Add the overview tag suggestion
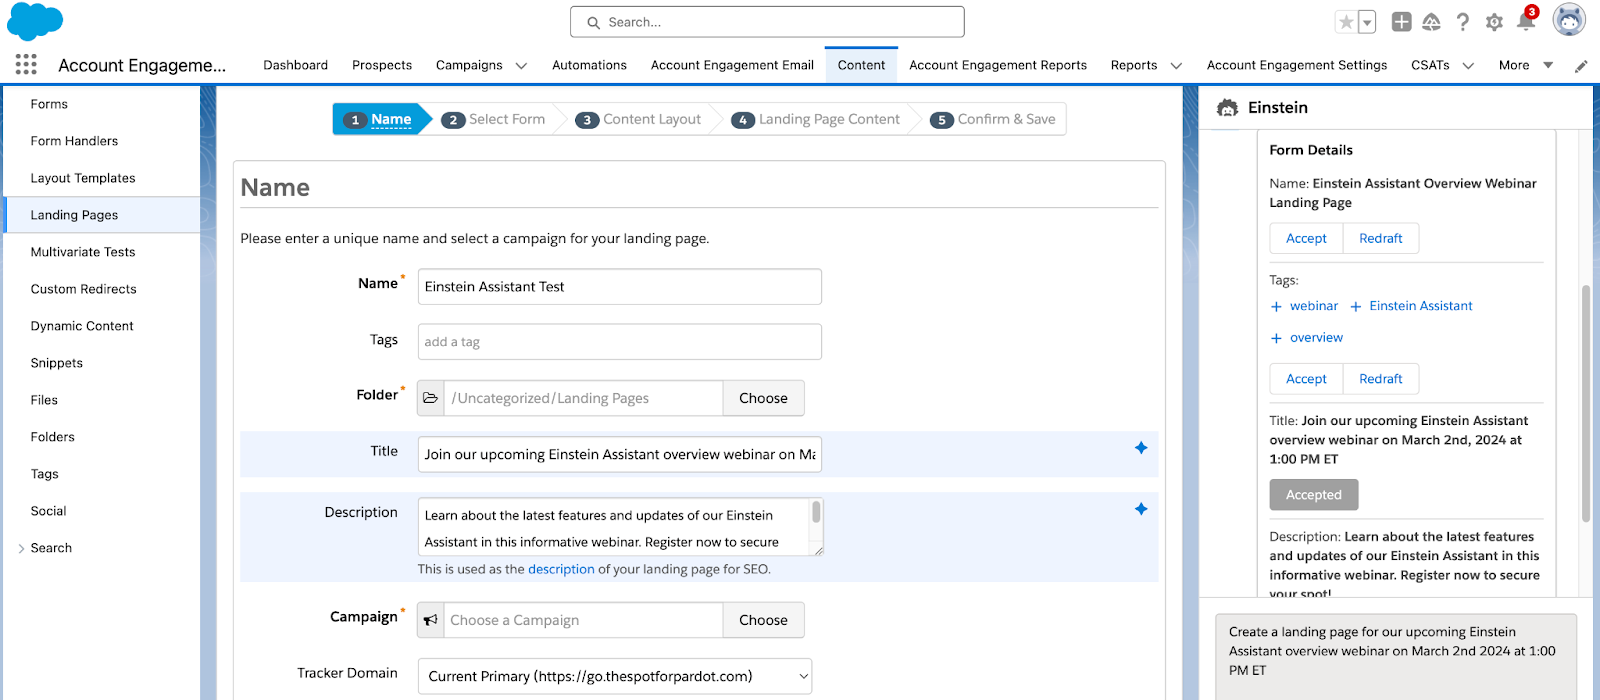The height and width of the screenshot is (700, 1600). 1306,338
